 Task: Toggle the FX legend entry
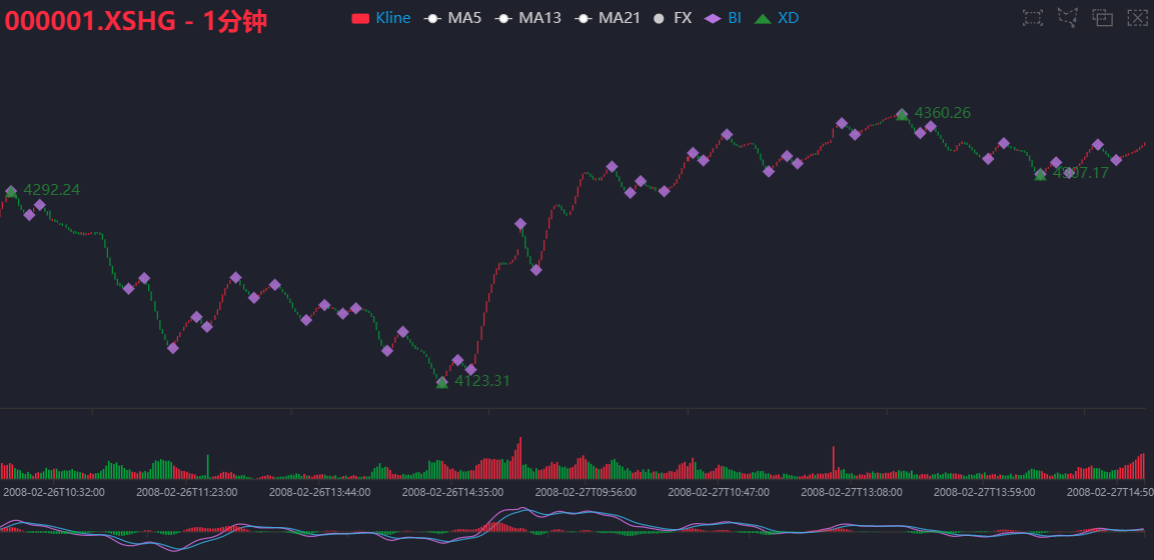(673, 18)
